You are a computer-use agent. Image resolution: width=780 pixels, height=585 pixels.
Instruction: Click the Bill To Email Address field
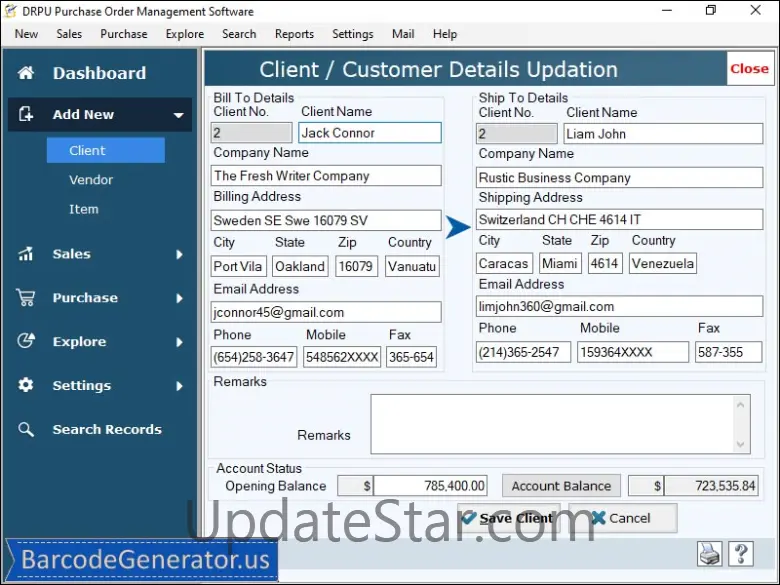[x=326, y=312]
